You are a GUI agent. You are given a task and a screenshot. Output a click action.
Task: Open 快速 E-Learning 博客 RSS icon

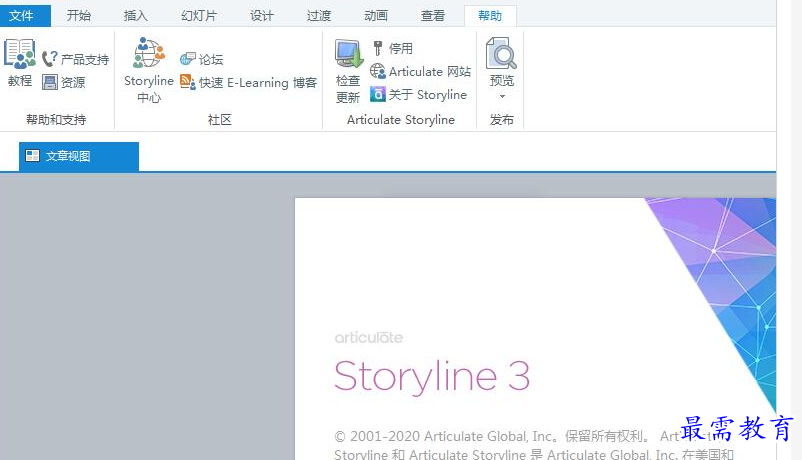click(188, 82)
